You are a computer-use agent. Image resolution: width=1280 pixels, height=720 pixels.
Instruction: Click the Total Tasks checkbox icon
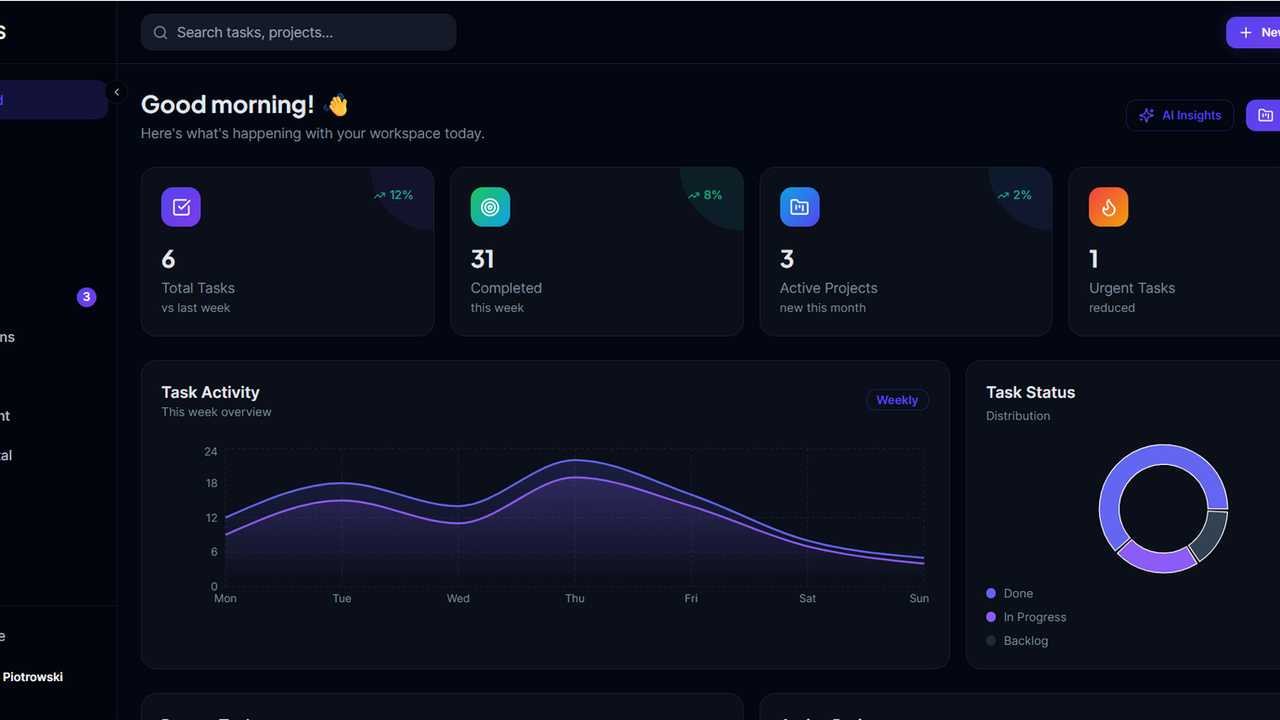point(181,207)
